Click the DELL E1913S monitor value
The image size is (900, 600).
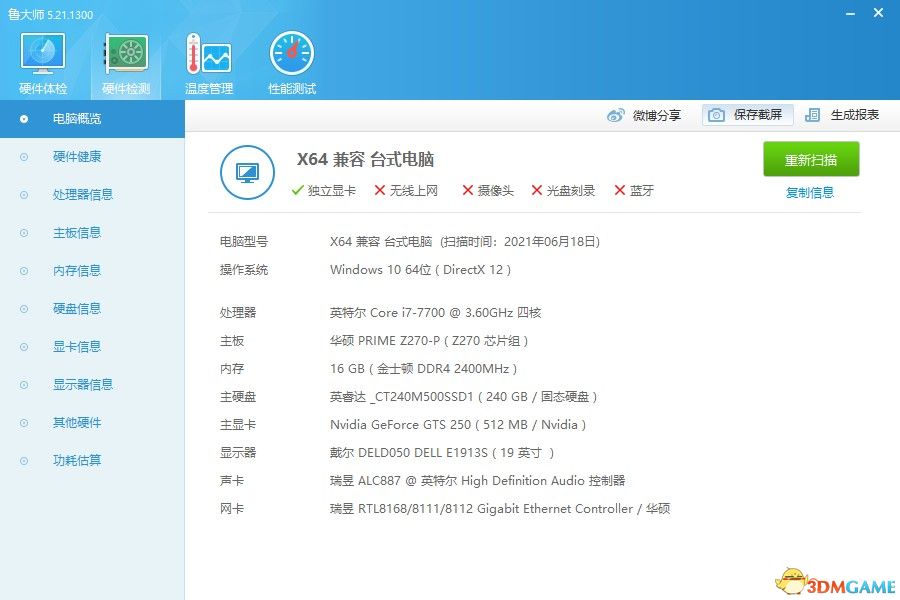pos(442,452)
